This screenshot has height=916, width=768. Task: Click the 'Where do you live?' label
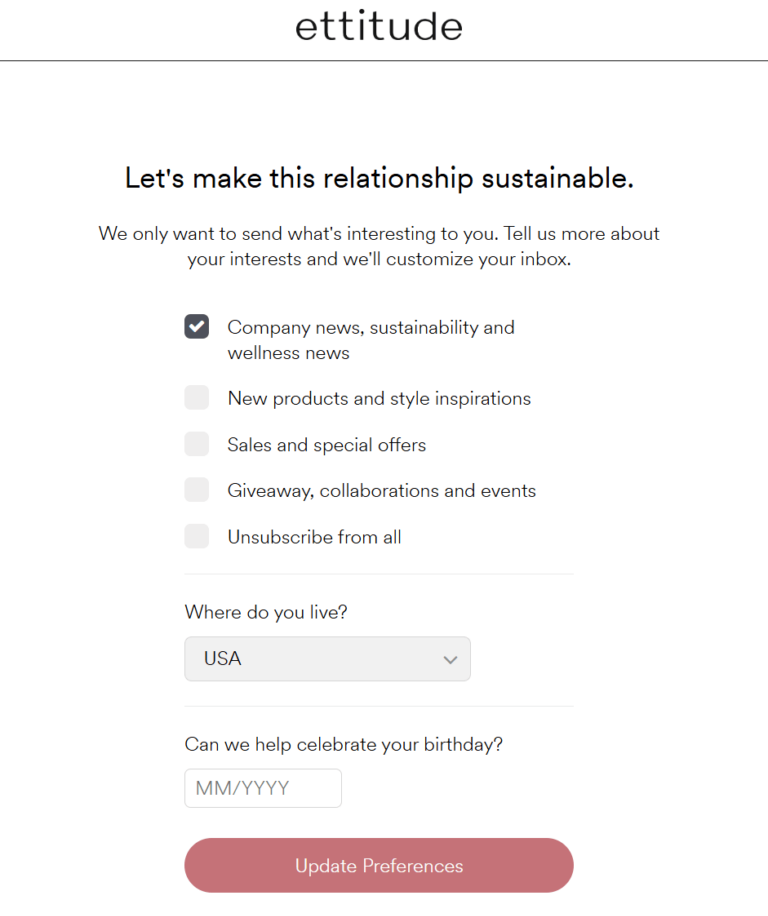click(x=266, y=612)
